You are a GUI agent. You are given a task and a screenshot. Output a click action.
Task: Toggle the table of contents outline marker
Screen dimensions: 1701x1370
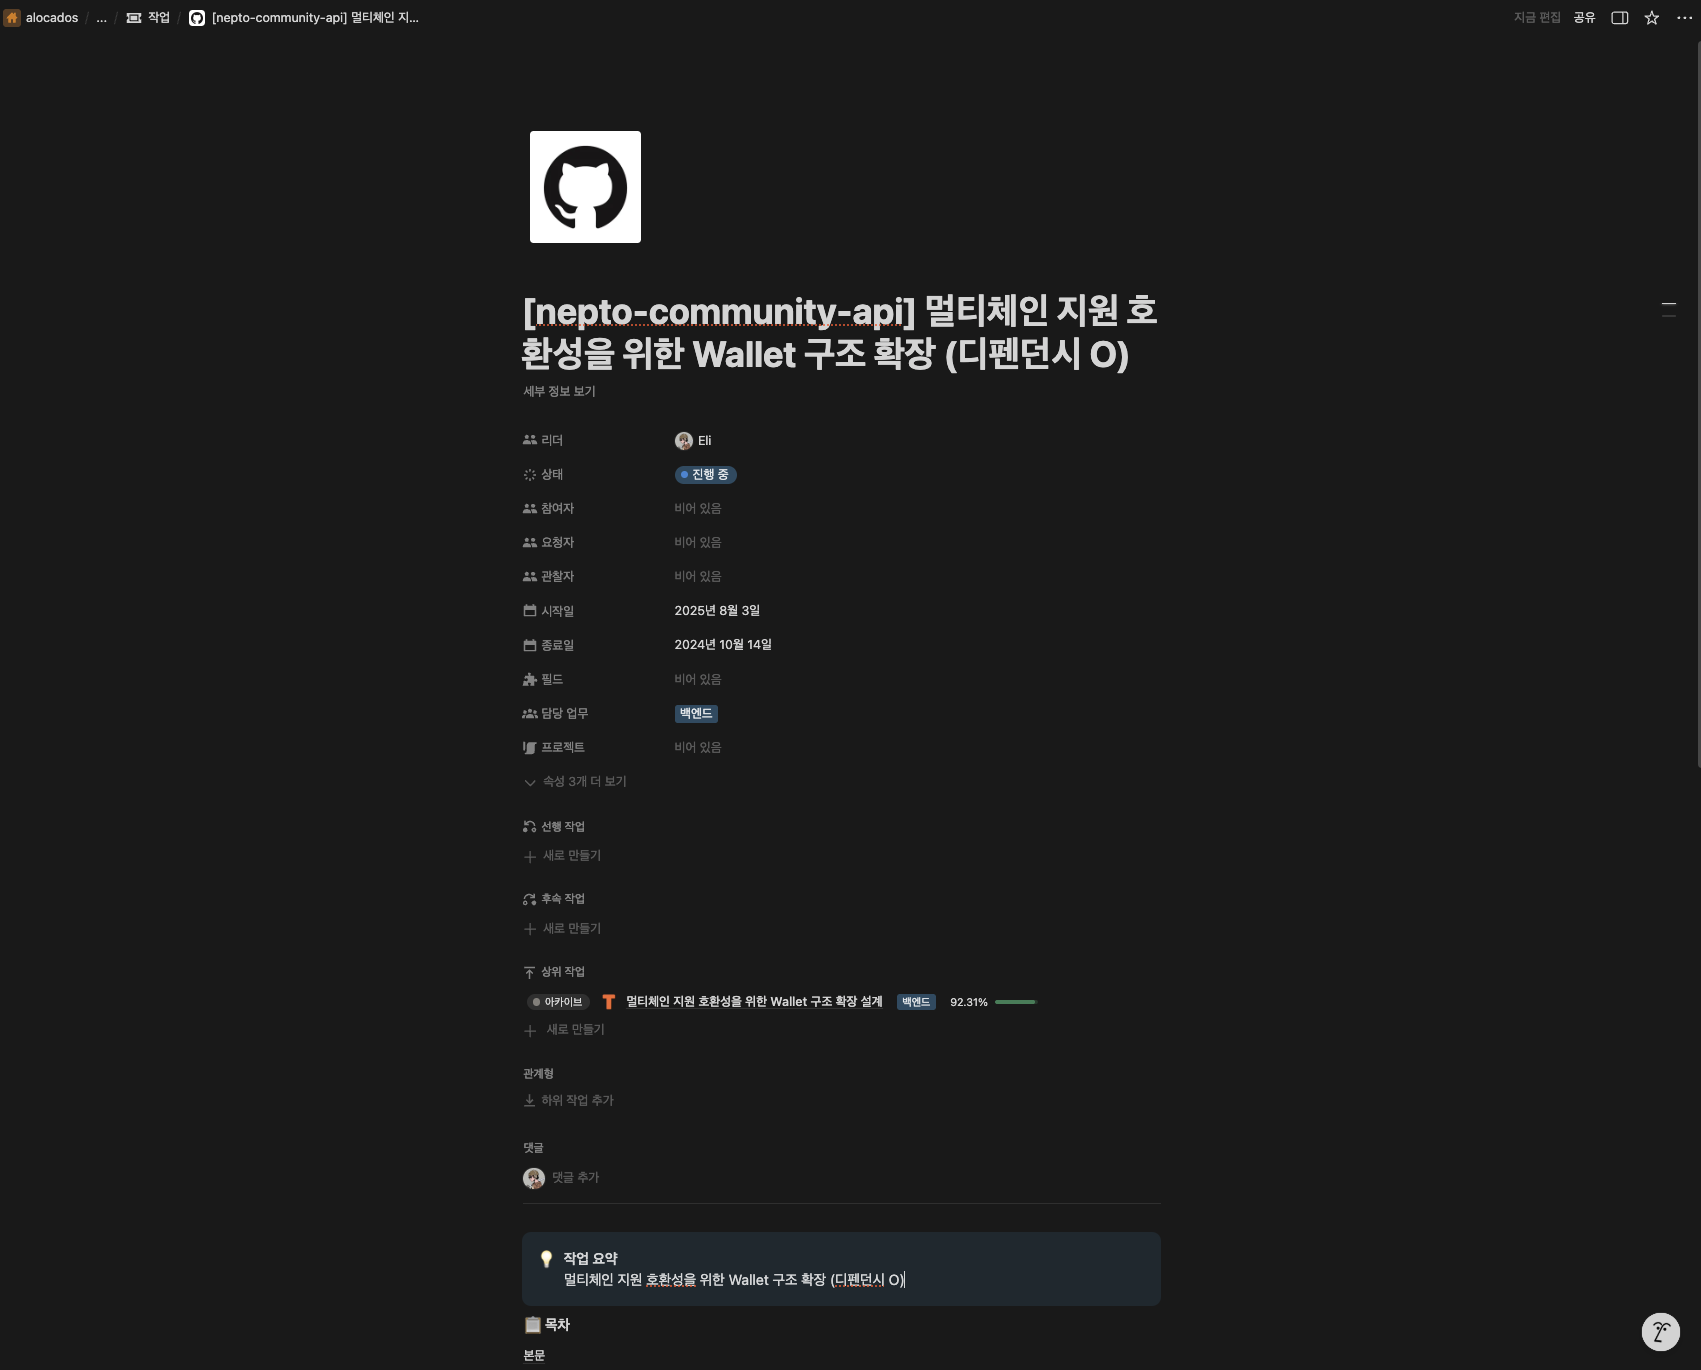coord(1669,310)
